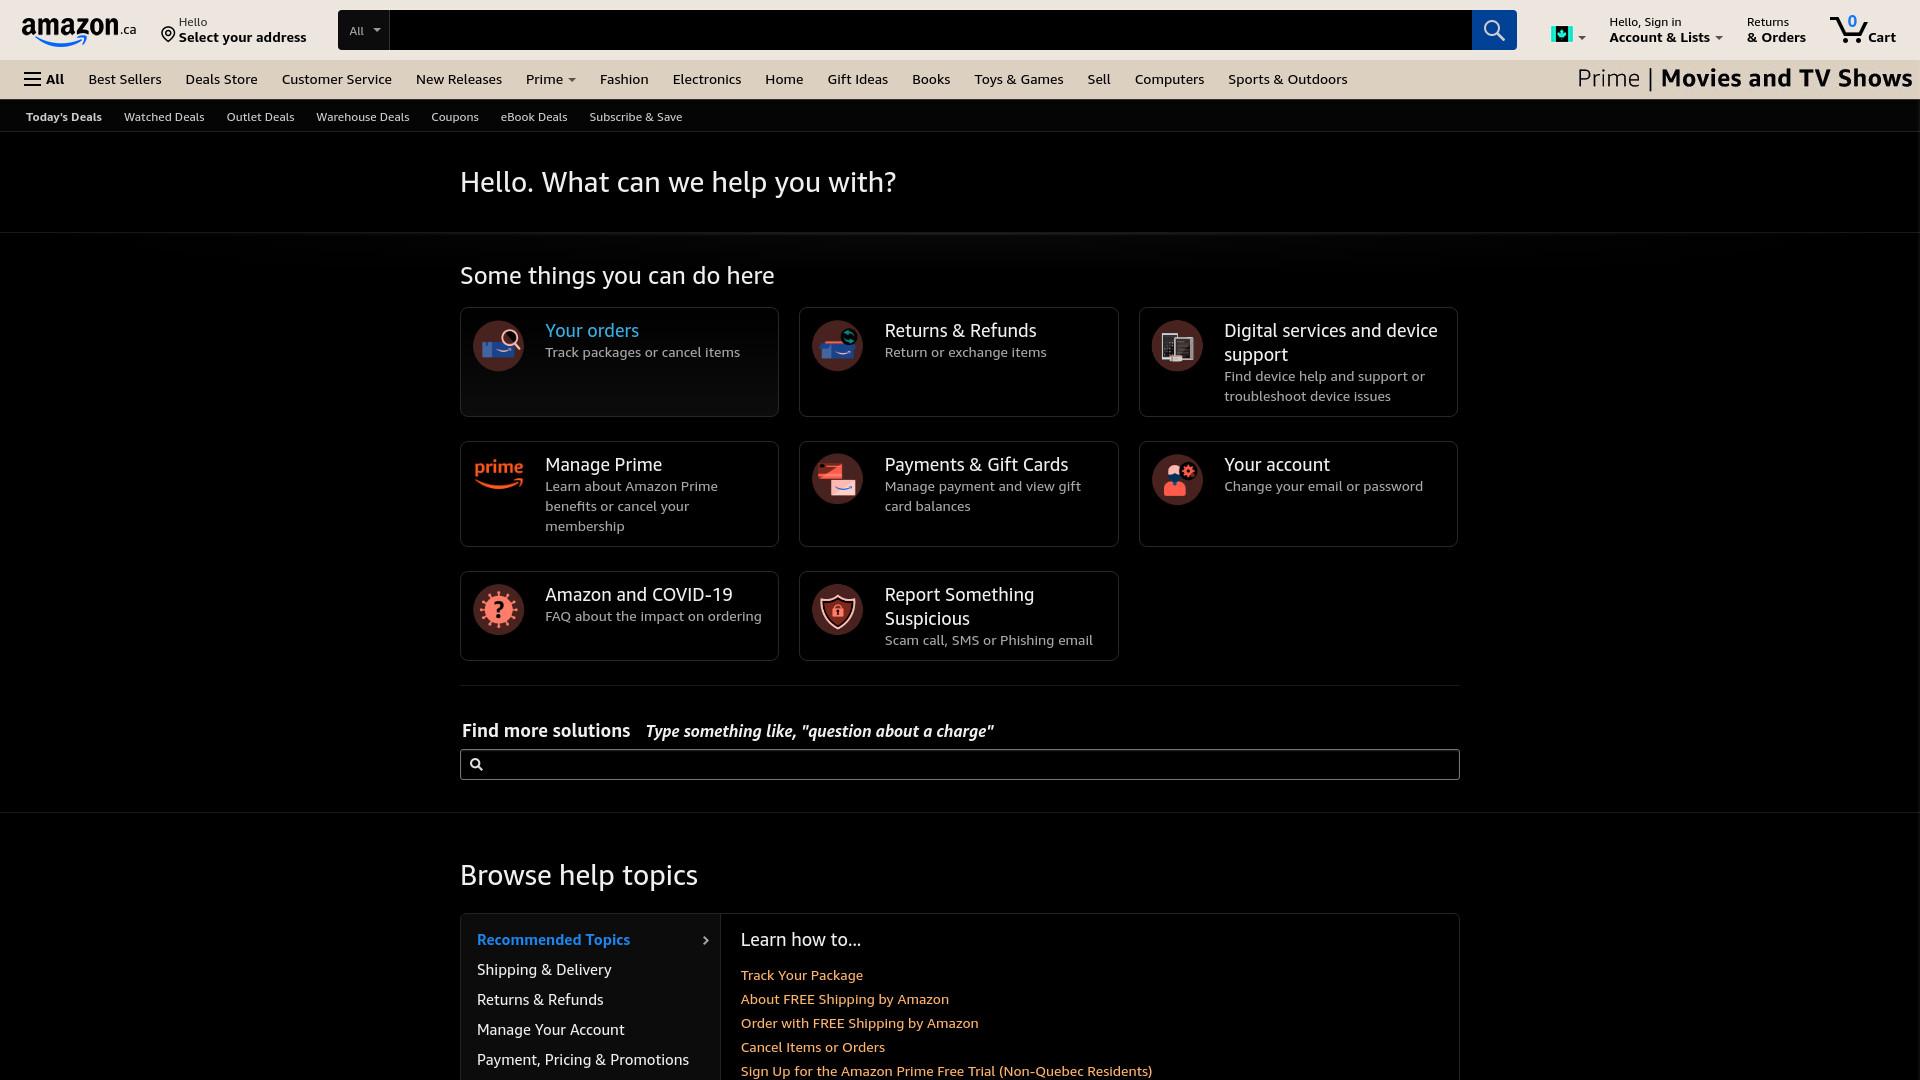
Task: Click the COVID-19 question mark icon
Action: coord(498,610)
